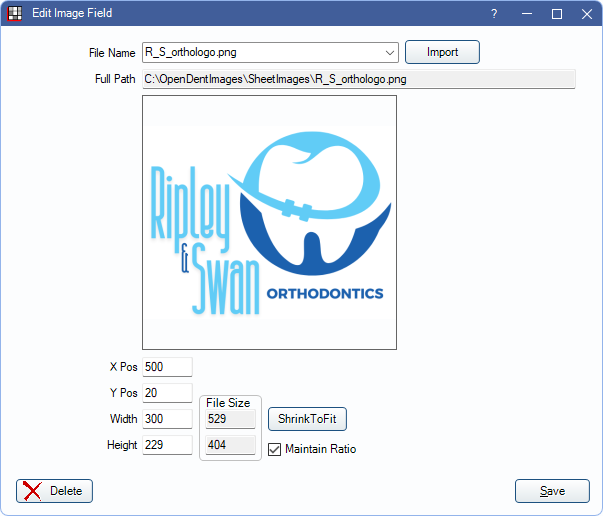The image size is (603, 516).
Task: Click the help question mark button
Action: pos(494,14)
